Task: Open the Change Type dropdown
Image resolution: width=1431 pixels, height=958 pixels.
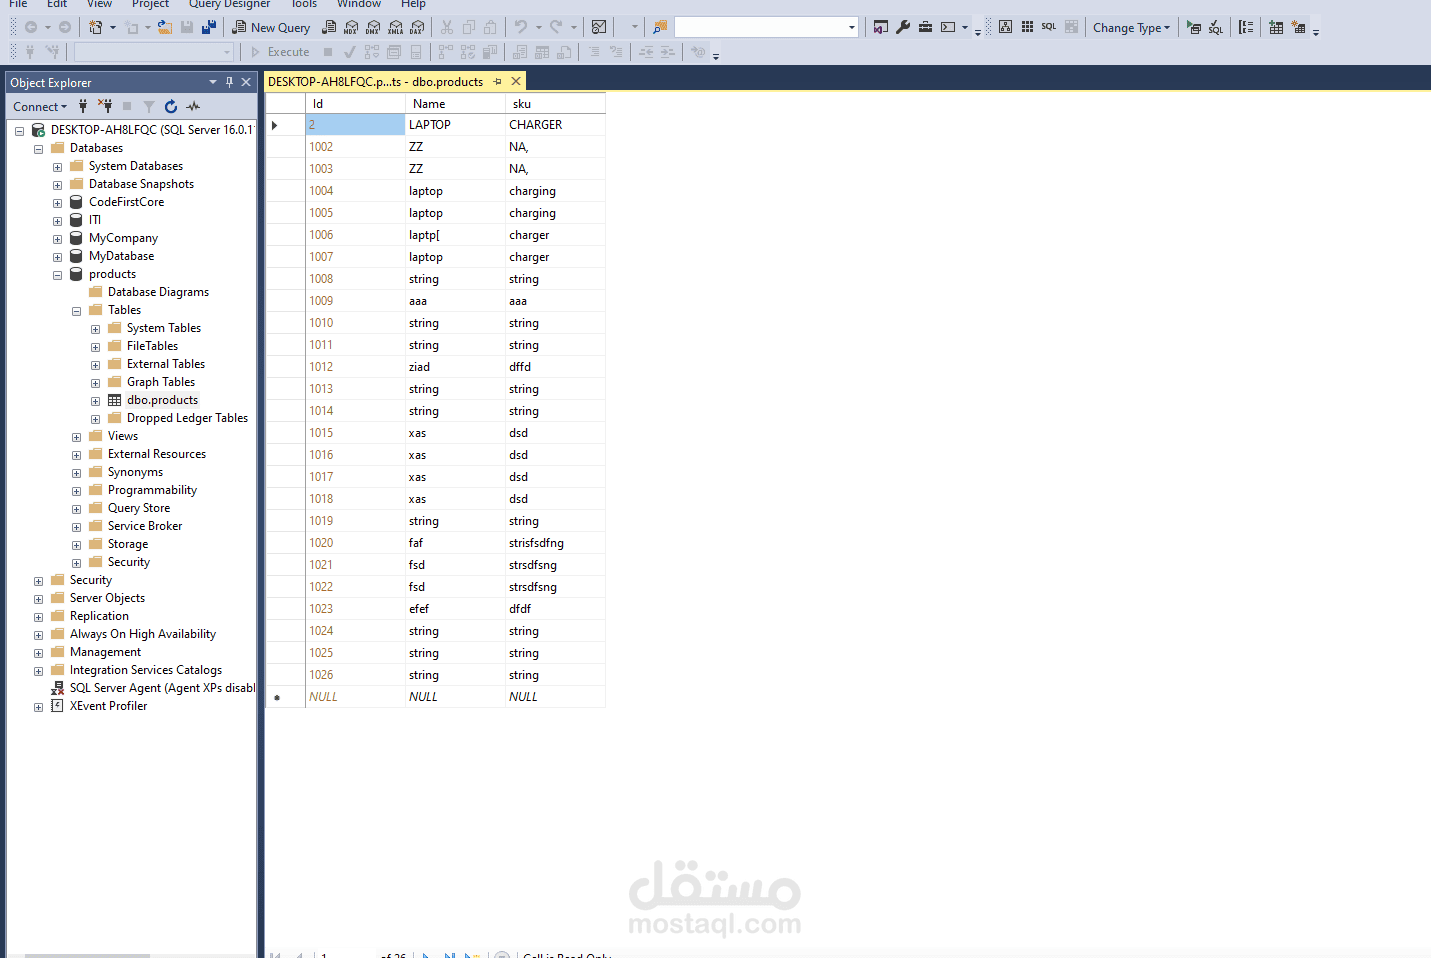Action: click(x=1131, y=27)
